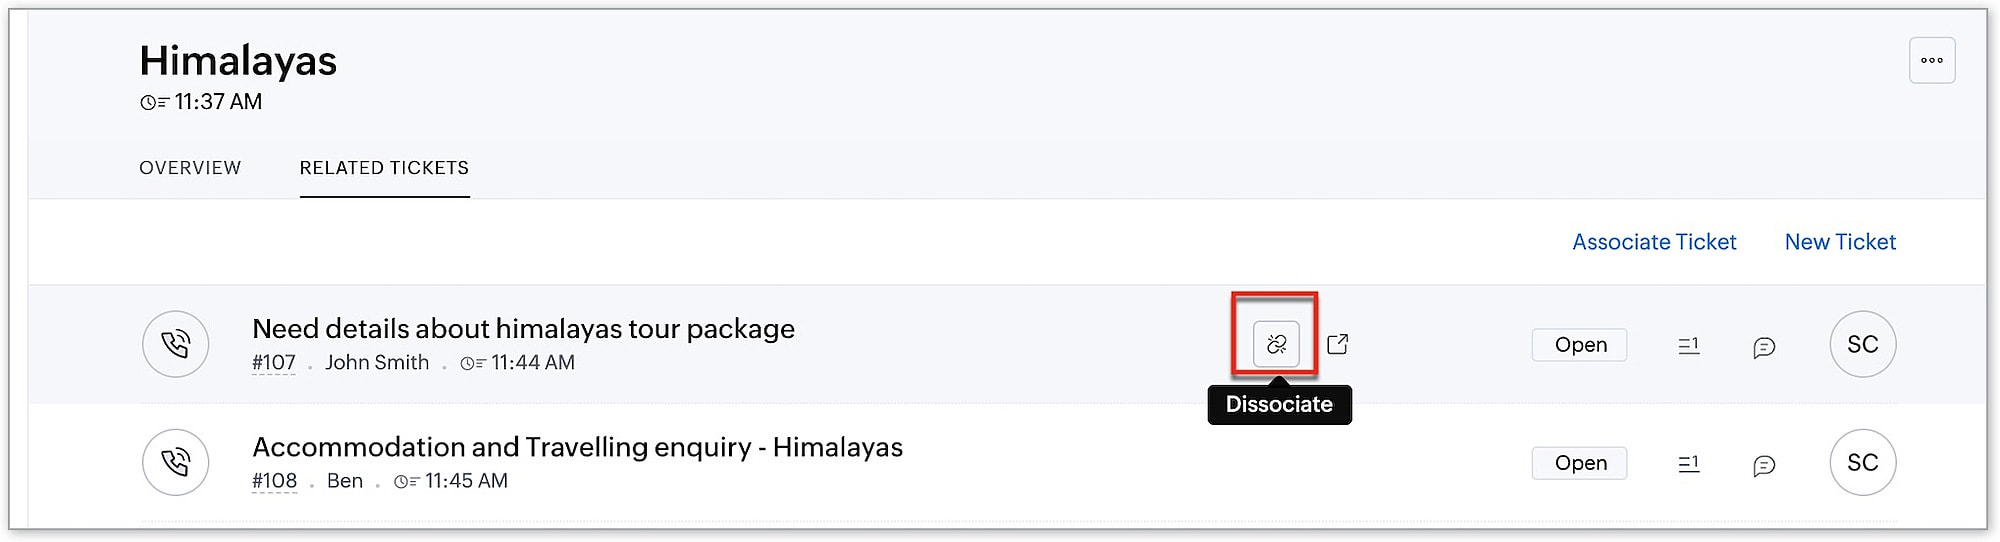Image resolution: width=2000 pixels, height=542 pixels.
Task: Switch to the Overview tab
Action: click(x=190, y=168)
